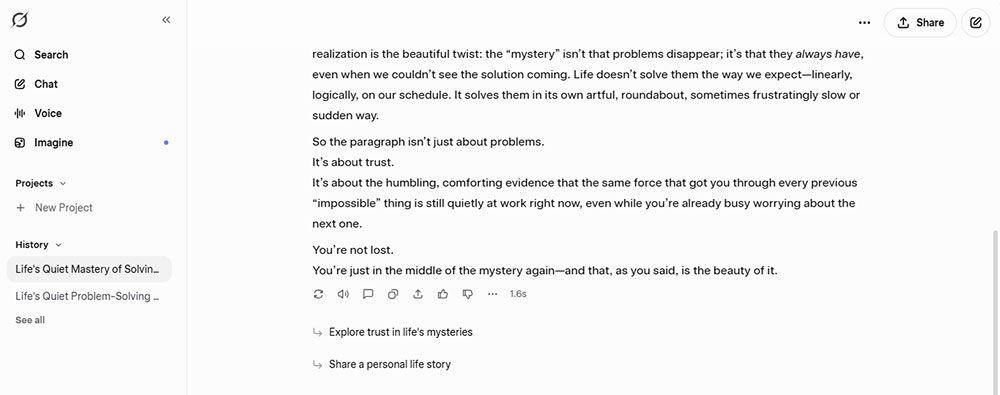Screen dimensions: 1000x395
Task: Click the upload share icon below response
Action: coord(418,294)
